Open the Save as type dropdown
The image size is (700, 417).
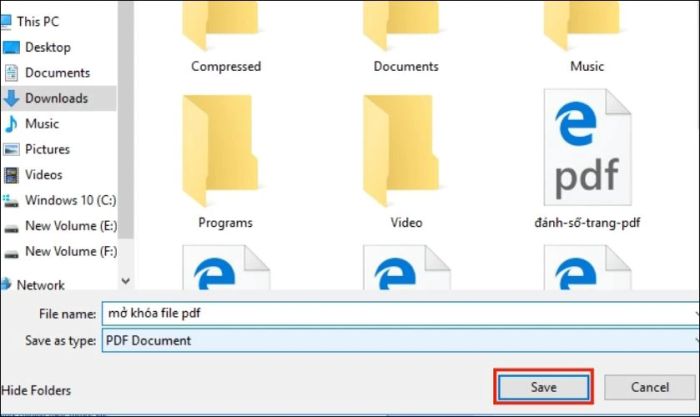400,340
